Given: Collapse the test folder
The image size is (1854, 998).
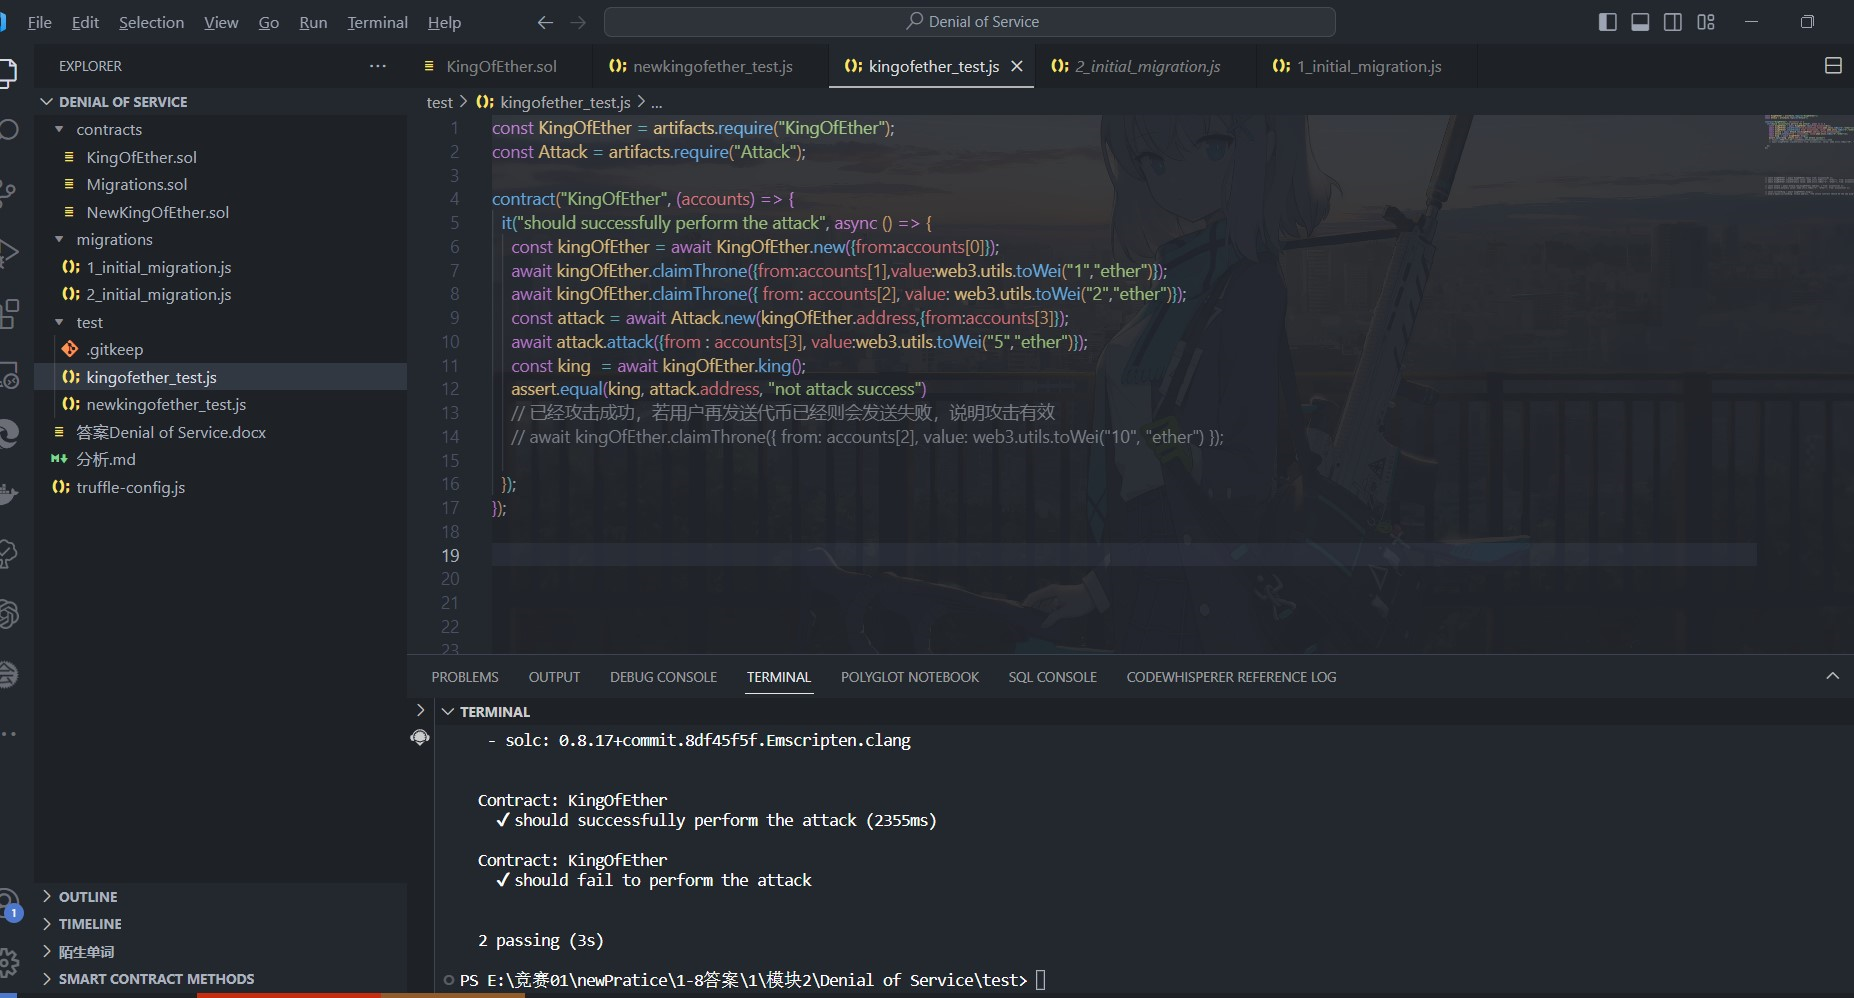Looking at the screenshot, I should click(x=59, y=322).
